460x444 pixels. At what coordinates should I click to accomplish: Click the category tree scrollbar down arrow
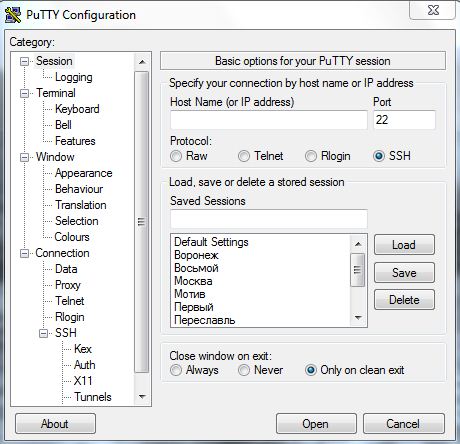point(142,397)
